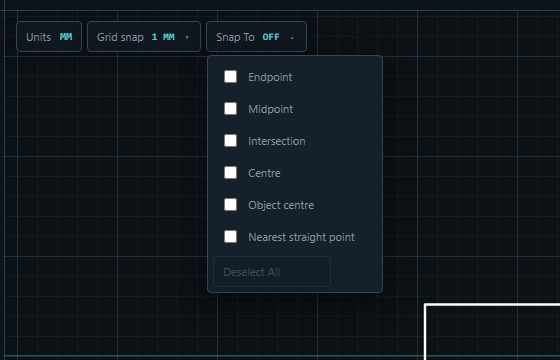Screen dimensions: 560x360
Task: Click the Snap To arrow icon
Action: pyautogui.click(x=292, y=38)
